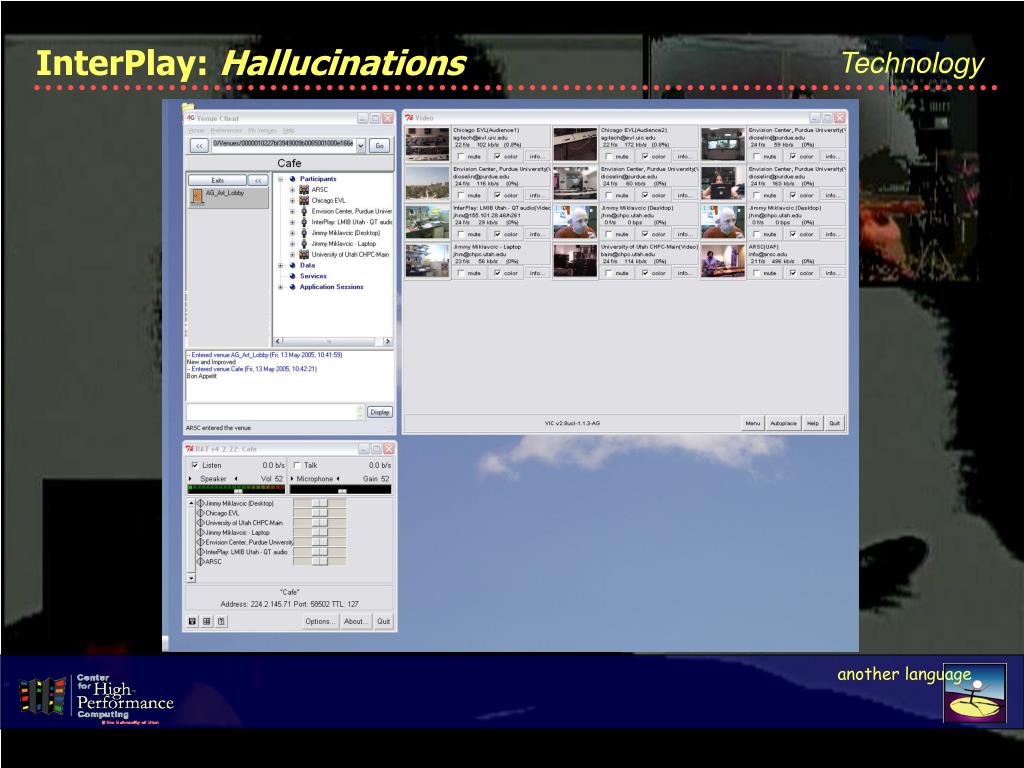Click the AG logo icon in Venue Client title bar
Screen dimensions: 1024x768
[x=190, y=118]
